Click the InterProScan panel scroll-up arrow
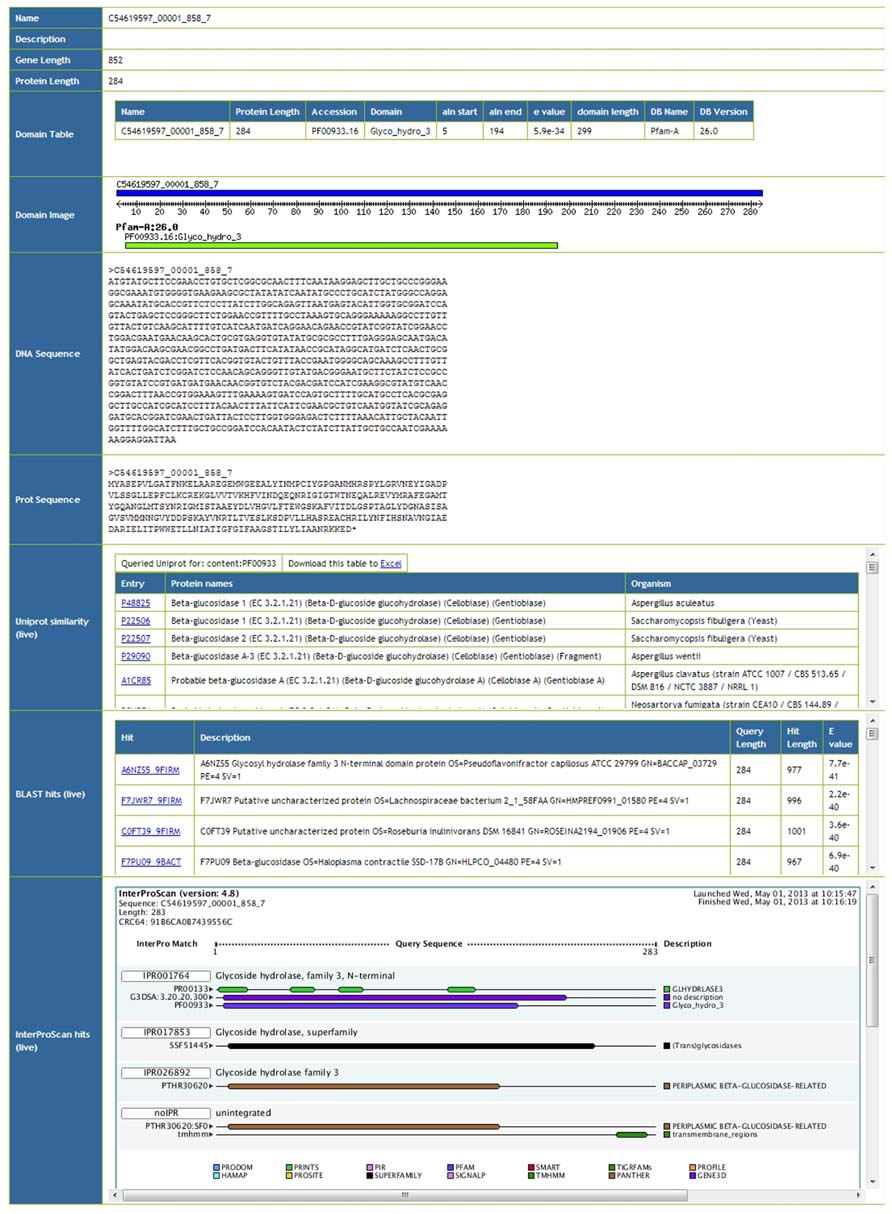Screen dimensions: 892x1214 [872, 888]
